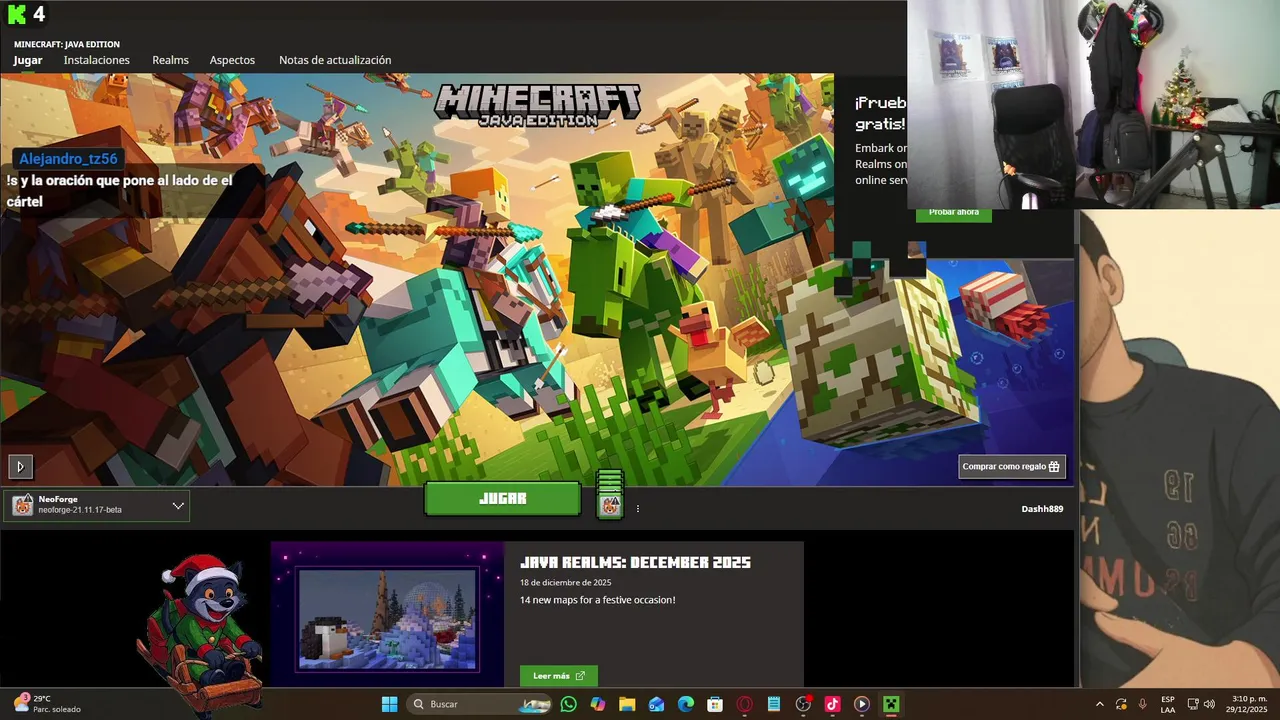The width and height of the screenshot is (1280, 720).
Task: Open File Explorer from the taskbar
Action: coord(627,704)
